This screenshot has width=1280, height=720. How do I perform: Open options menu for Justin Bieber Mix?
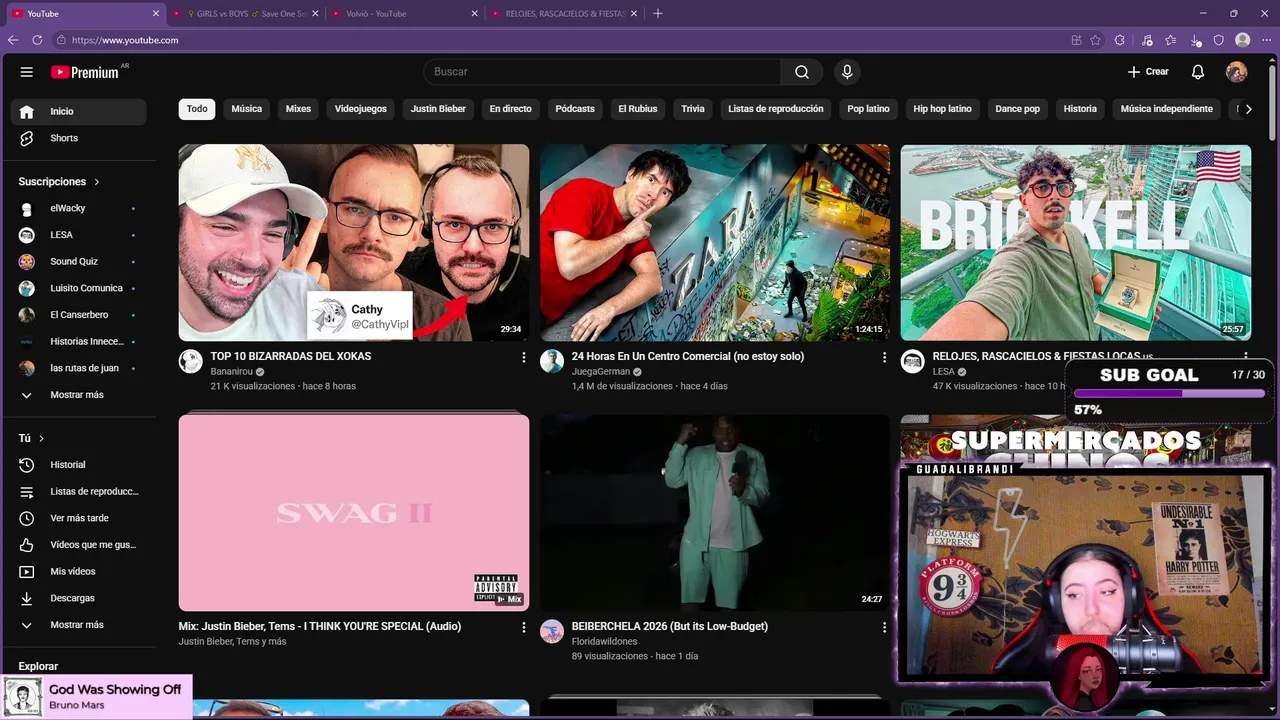tap(523, 627)
